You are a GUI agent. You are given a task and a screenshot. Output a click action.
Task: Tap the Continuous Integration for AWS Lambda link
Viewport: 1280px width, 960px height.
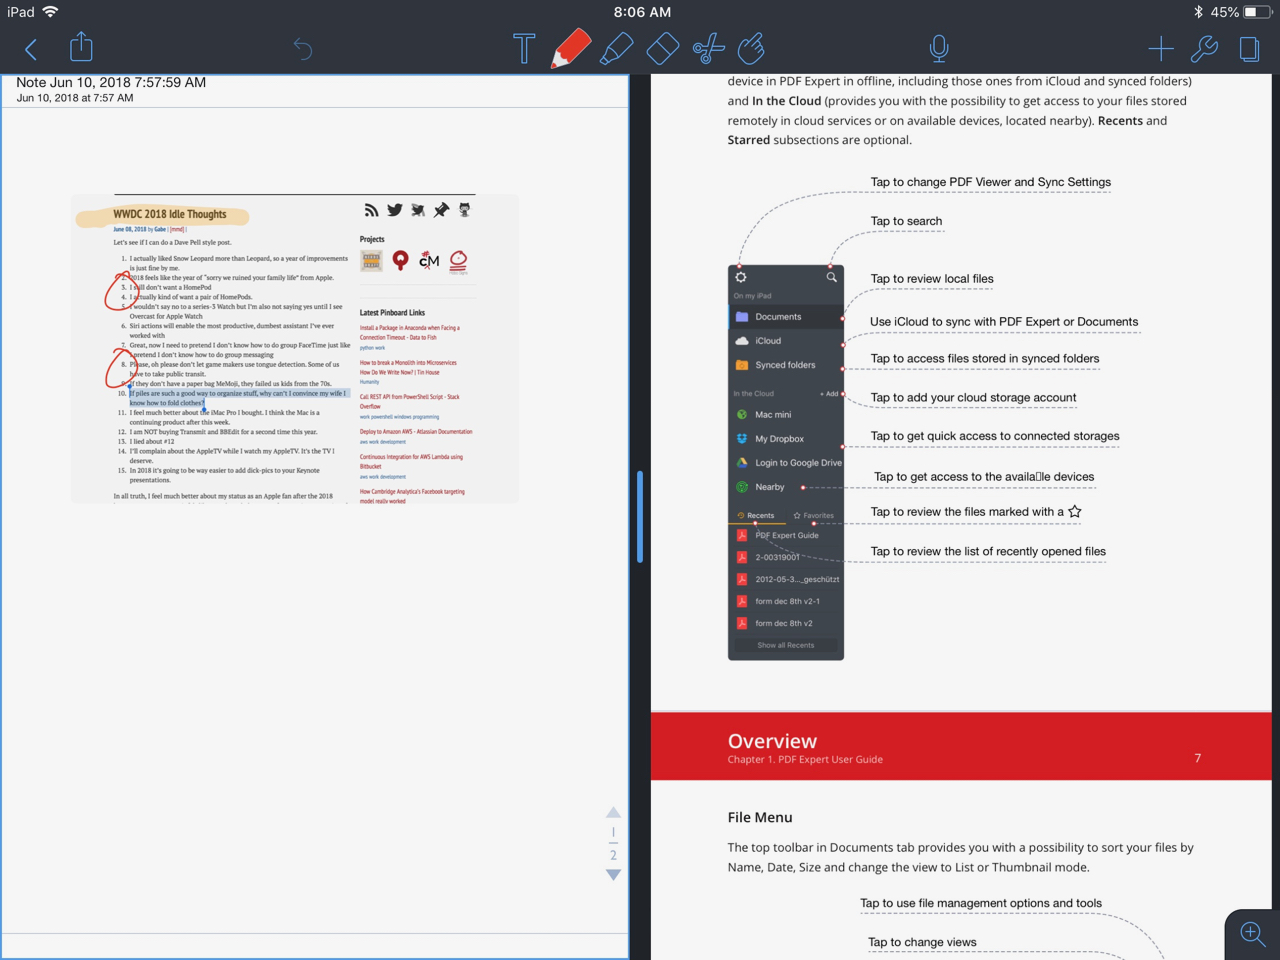411,461
